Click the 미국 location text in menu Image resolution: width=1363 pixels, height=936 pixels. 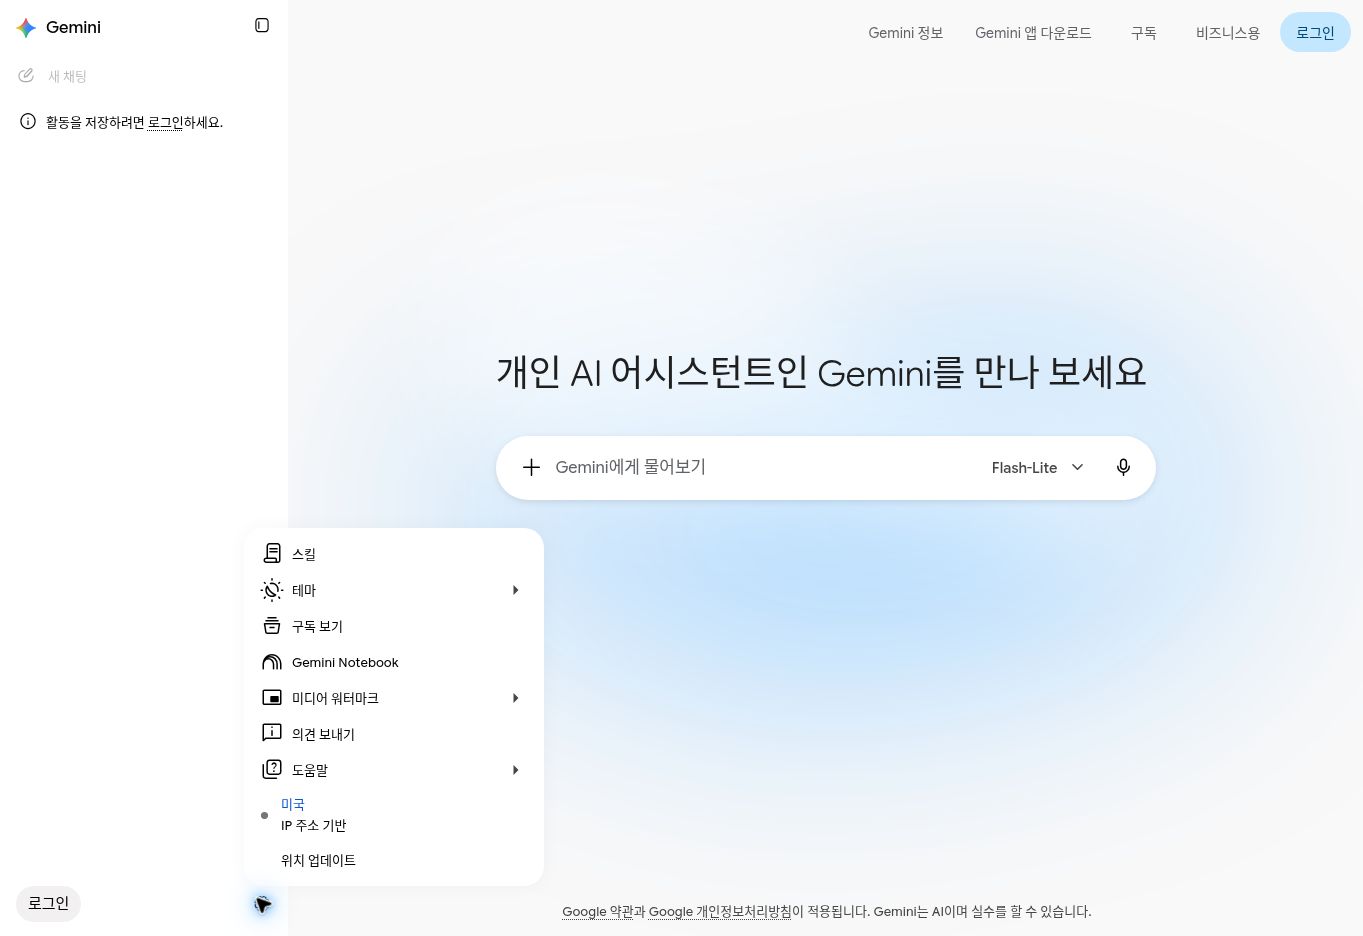click(293, 804)
